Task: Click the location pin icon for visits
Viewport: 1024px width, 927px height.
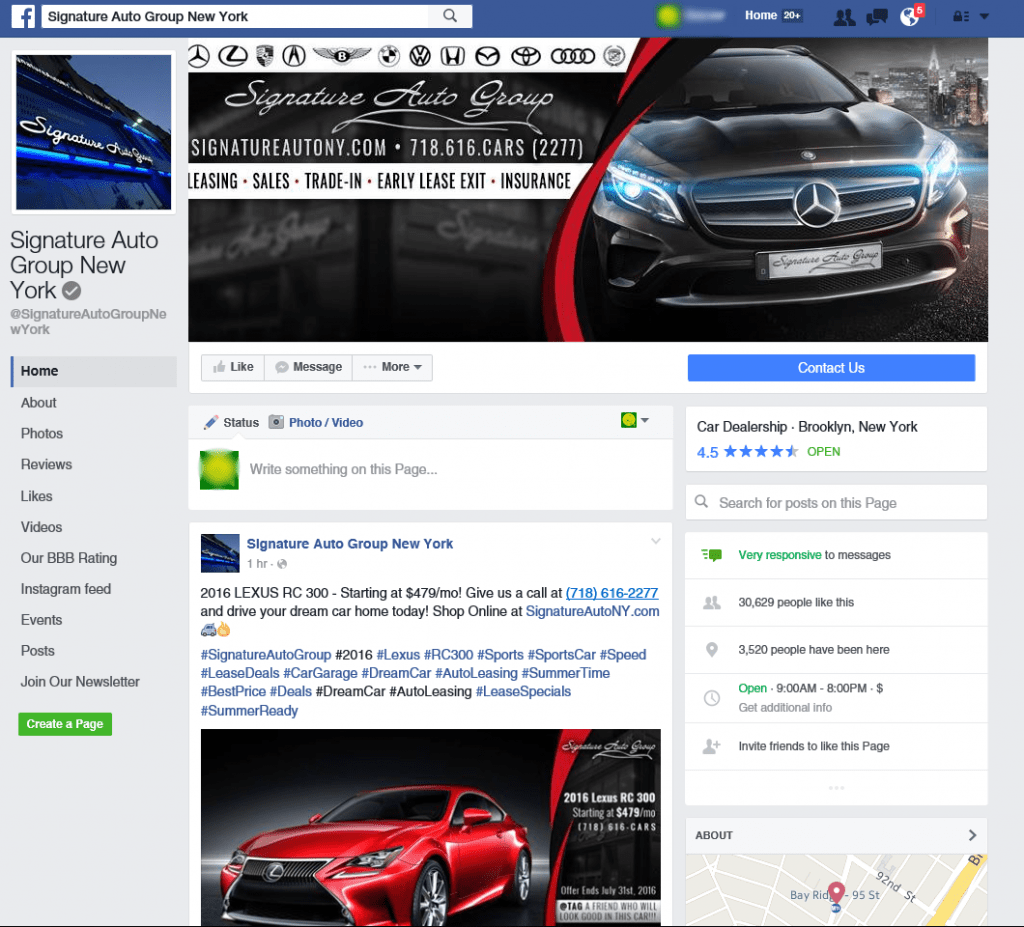Action: coord(712,649)
